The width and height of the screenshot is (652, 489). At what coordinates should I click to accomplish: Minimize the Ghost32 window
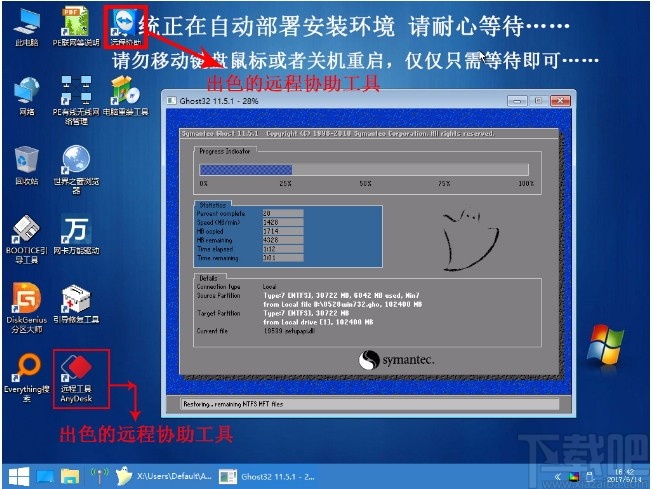[x=517, y=101]
